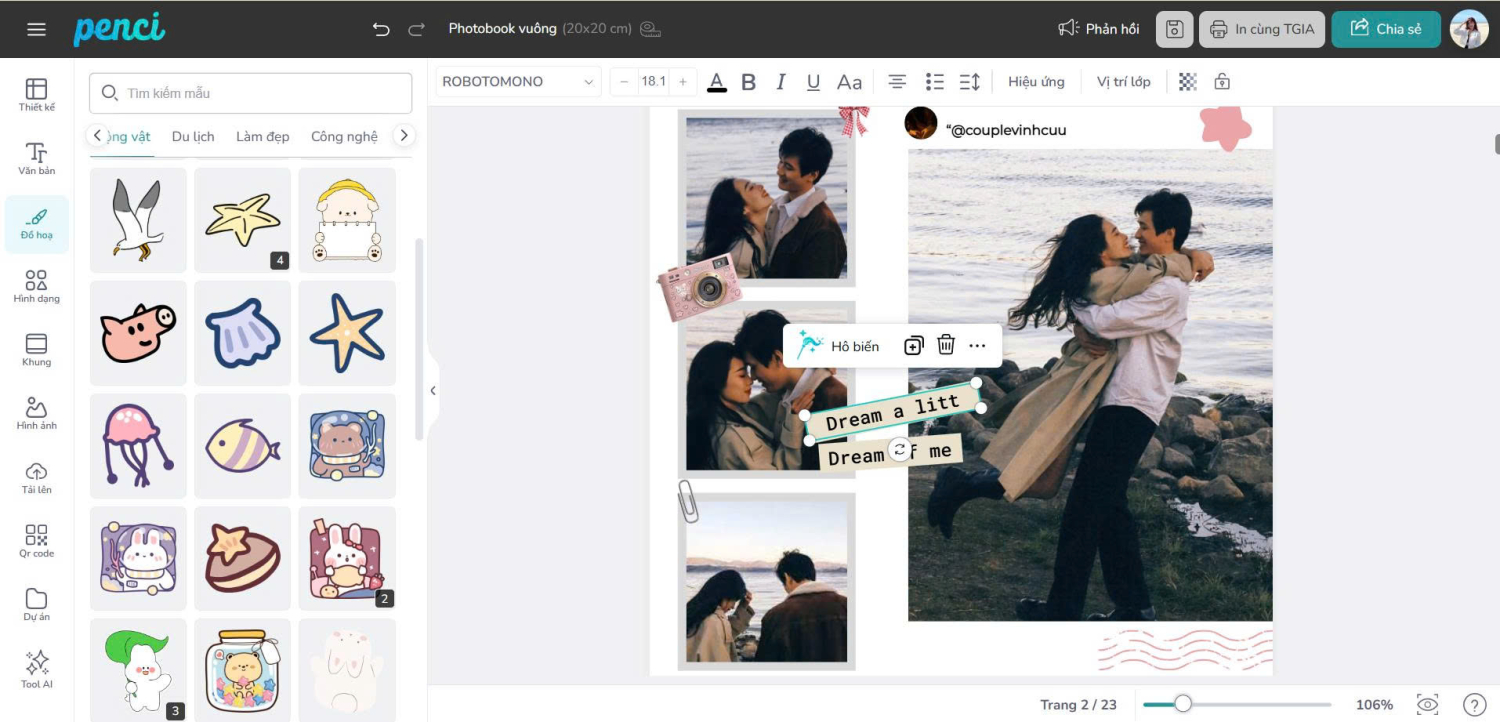
Task: Select the Công nghệ category tab
Action: [344, 136]
